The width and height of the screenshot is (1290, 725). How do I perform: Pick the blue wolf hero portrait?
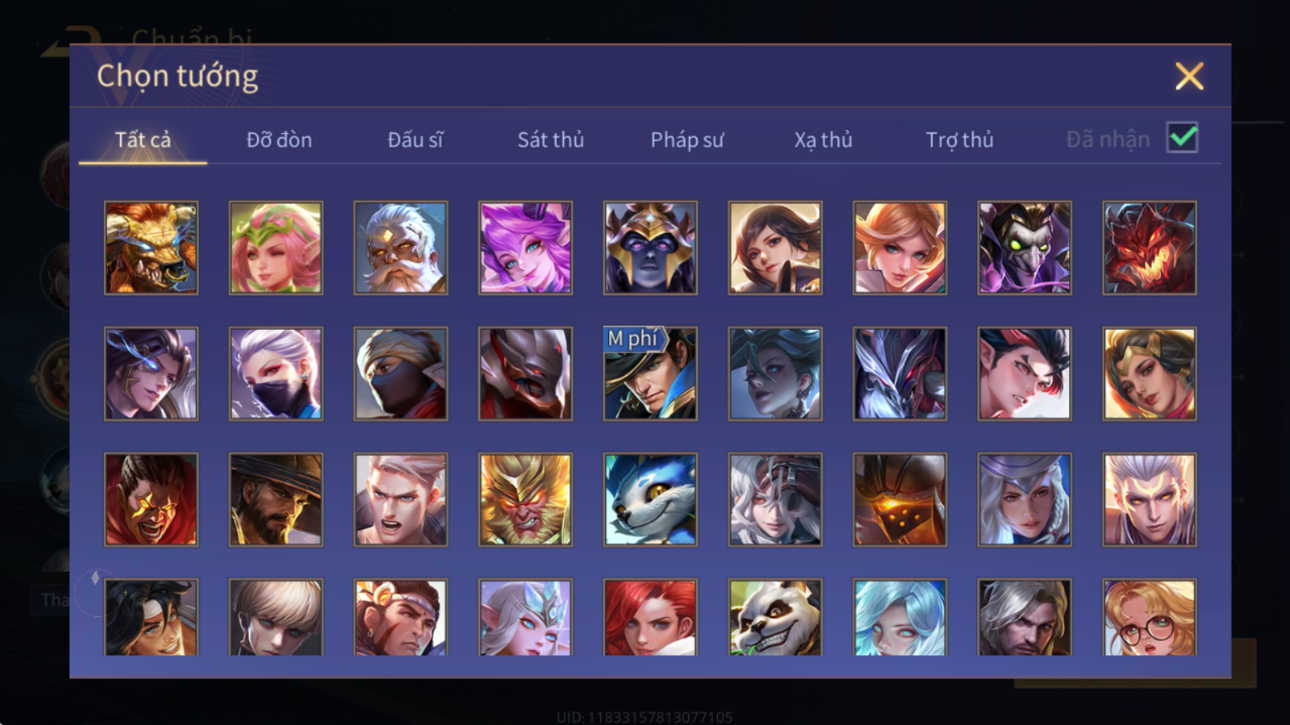(650, 499)
